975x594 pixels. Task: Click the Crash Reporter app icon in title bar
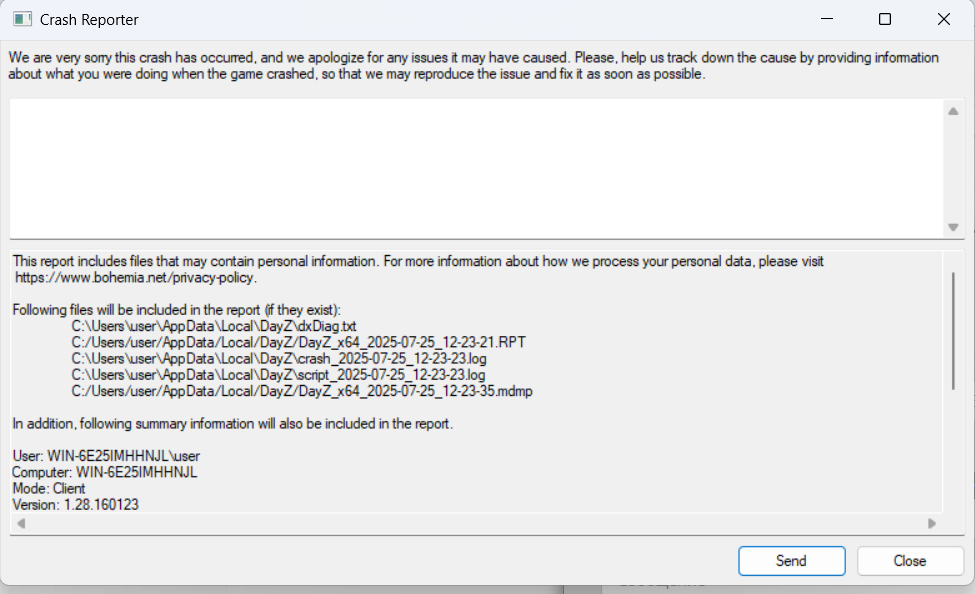[x=22, y=19]
